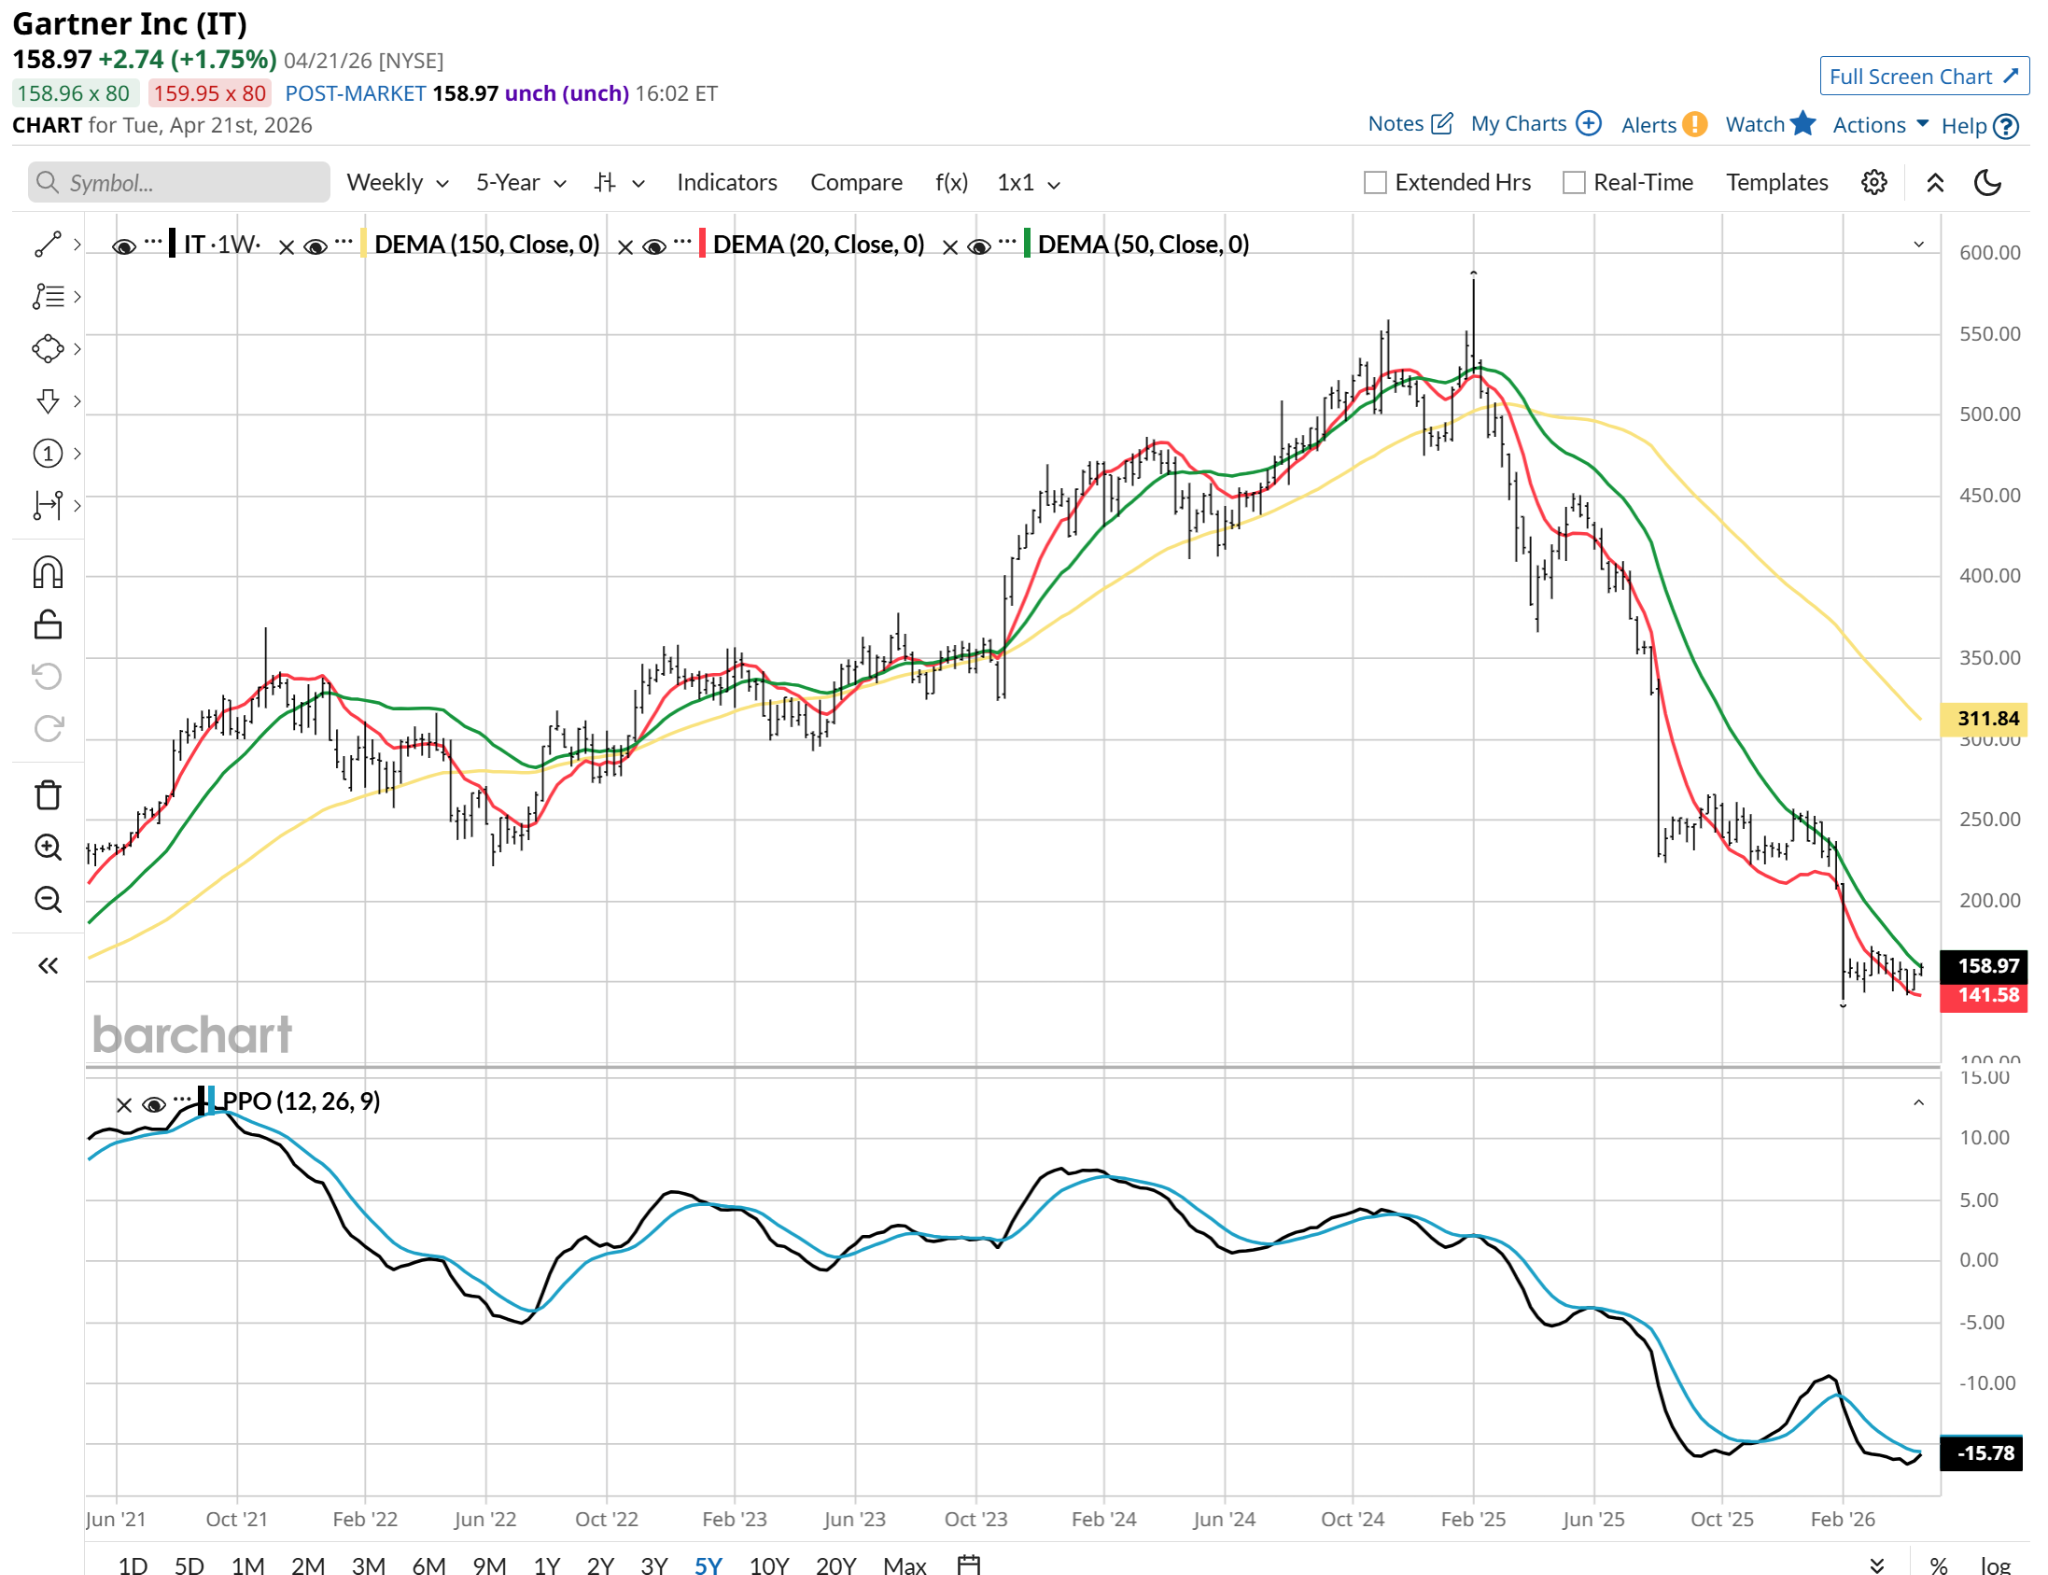Screen dimensions: 2048x1575
Task: Select the magnet snap tool
Action: (x=48, y=573)
